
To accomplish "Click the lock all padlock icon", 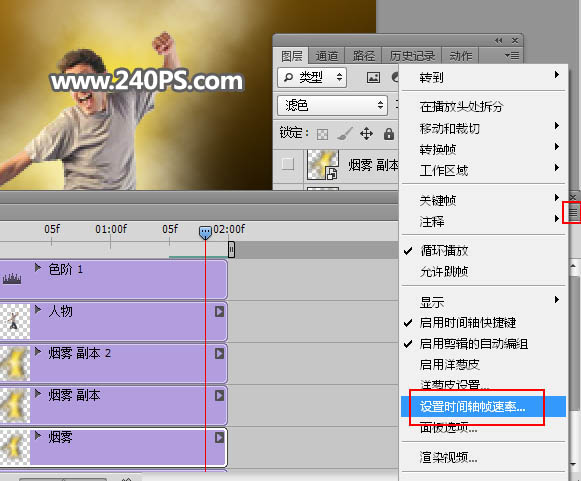I will click(x=389, y=133).
